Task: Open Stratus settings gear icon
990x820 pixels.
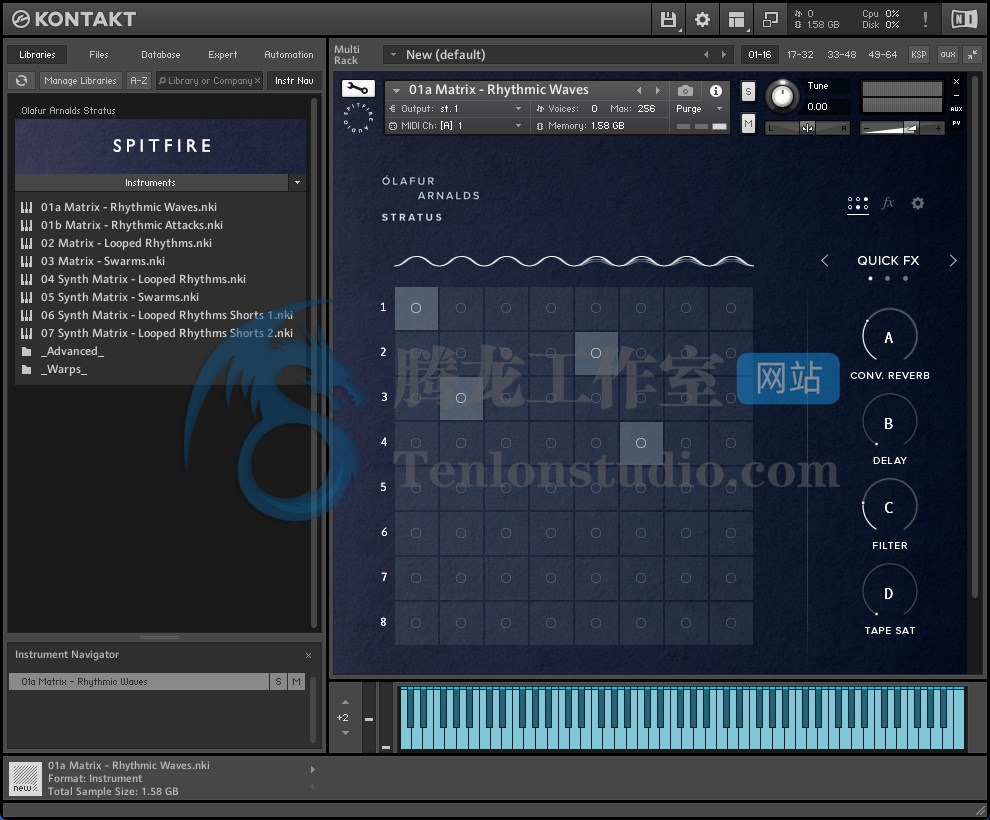Action: (917, 203)
